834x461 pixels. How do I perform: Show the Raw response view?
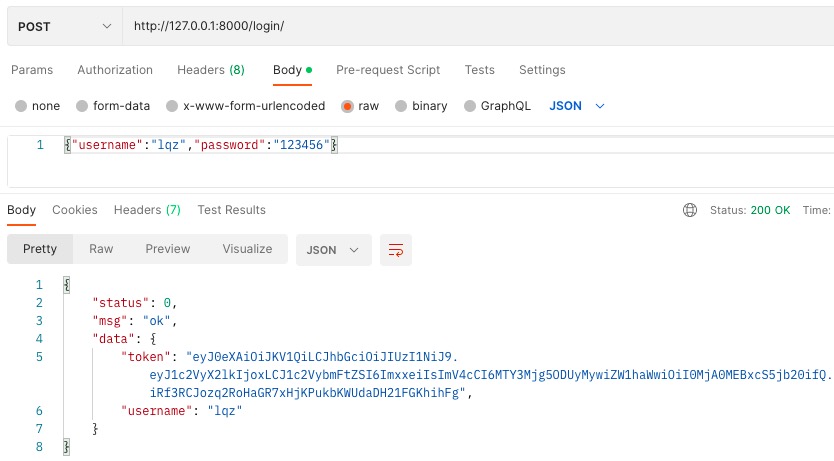coord(101,249)
